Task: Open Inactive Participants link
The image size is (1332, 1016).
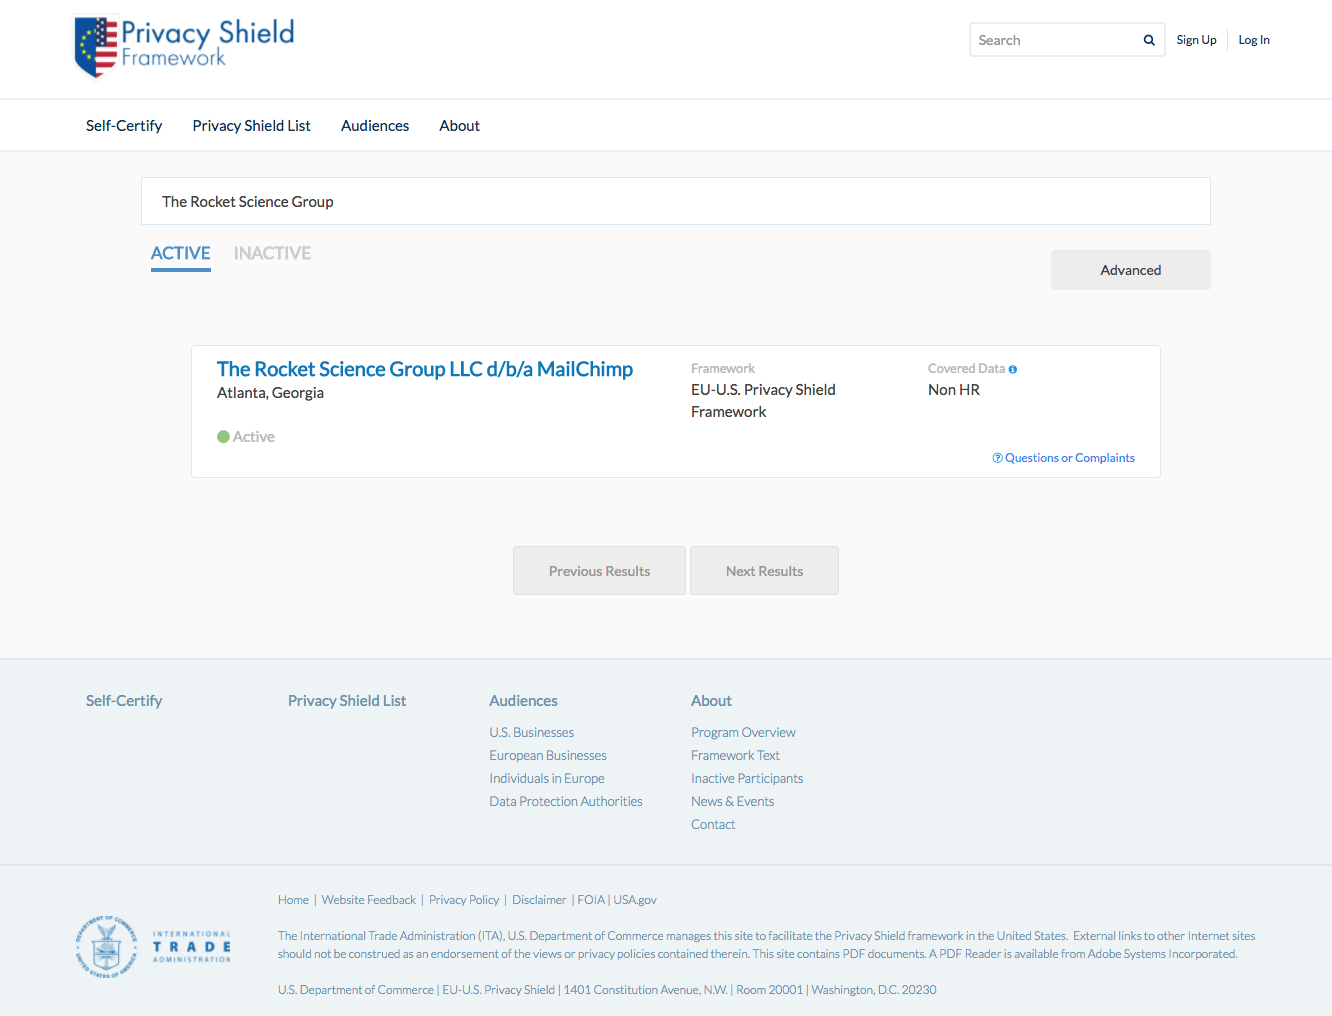Action: point(747,779)
